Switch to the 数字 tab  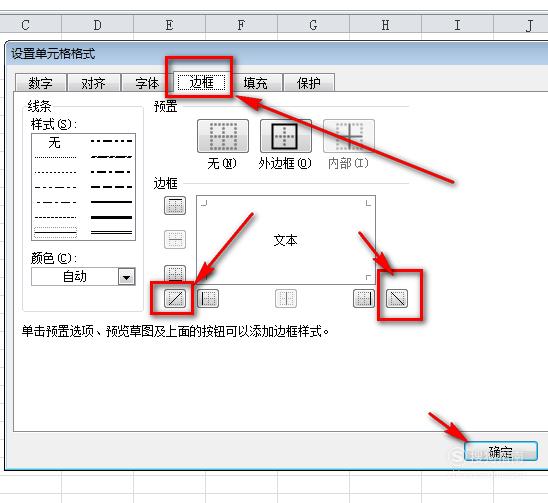point(41,83)
